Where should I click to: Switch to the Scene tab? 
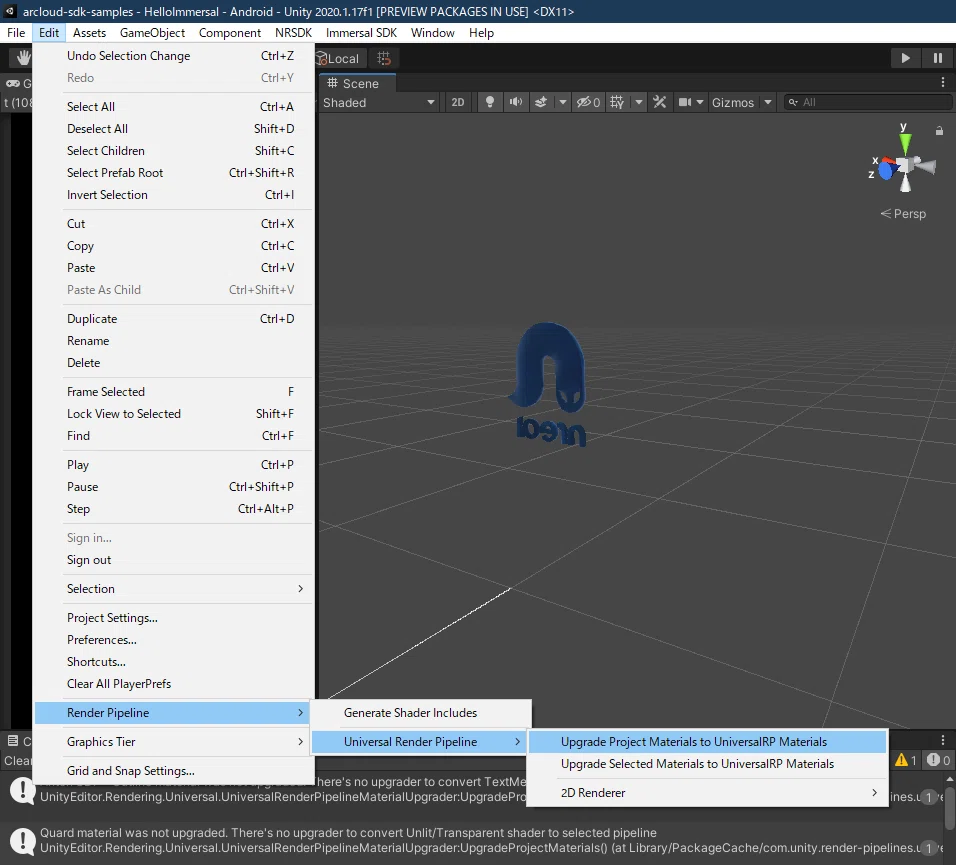coord(357,83)
